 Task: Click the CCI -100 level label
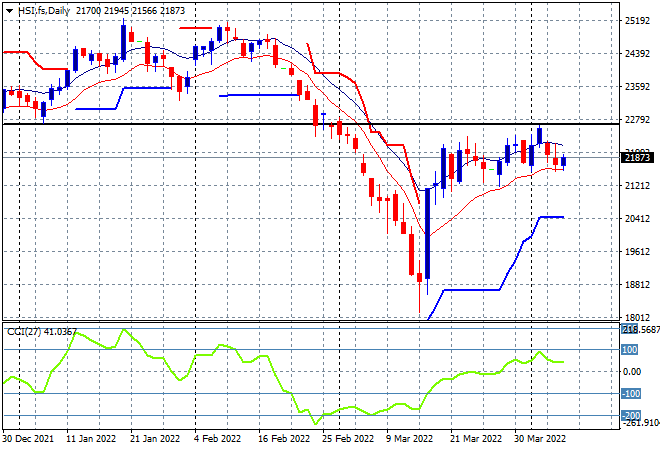click(x=631, y=394)
